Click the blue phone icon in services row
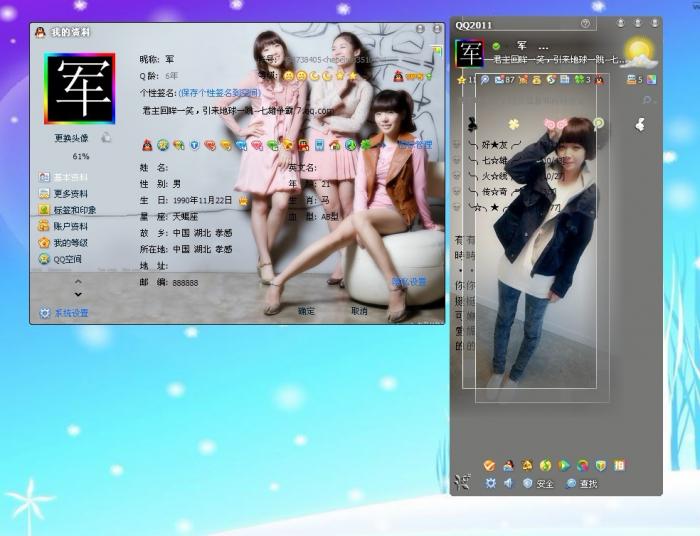 click(x=319, y=145)
